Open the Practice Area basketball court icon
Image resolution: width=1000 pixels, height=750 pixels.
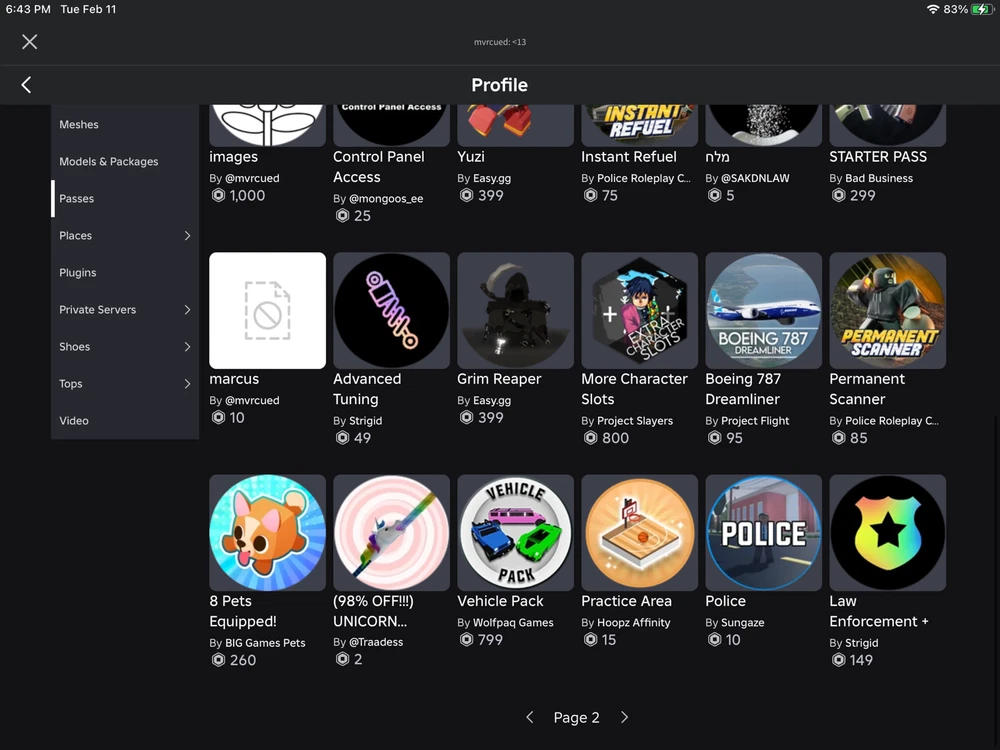pyautogui.click(x=639, y=532)
